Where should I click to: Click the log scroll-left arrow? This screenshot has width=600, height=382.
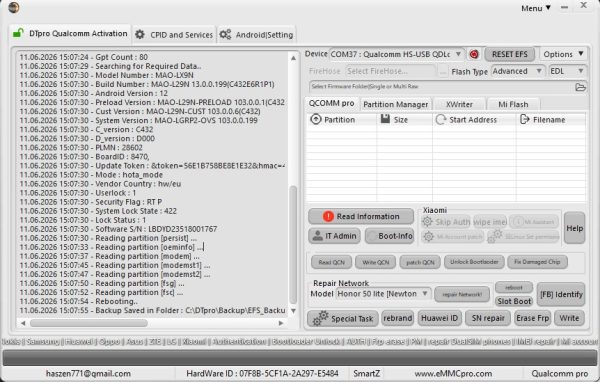(23, 323)
